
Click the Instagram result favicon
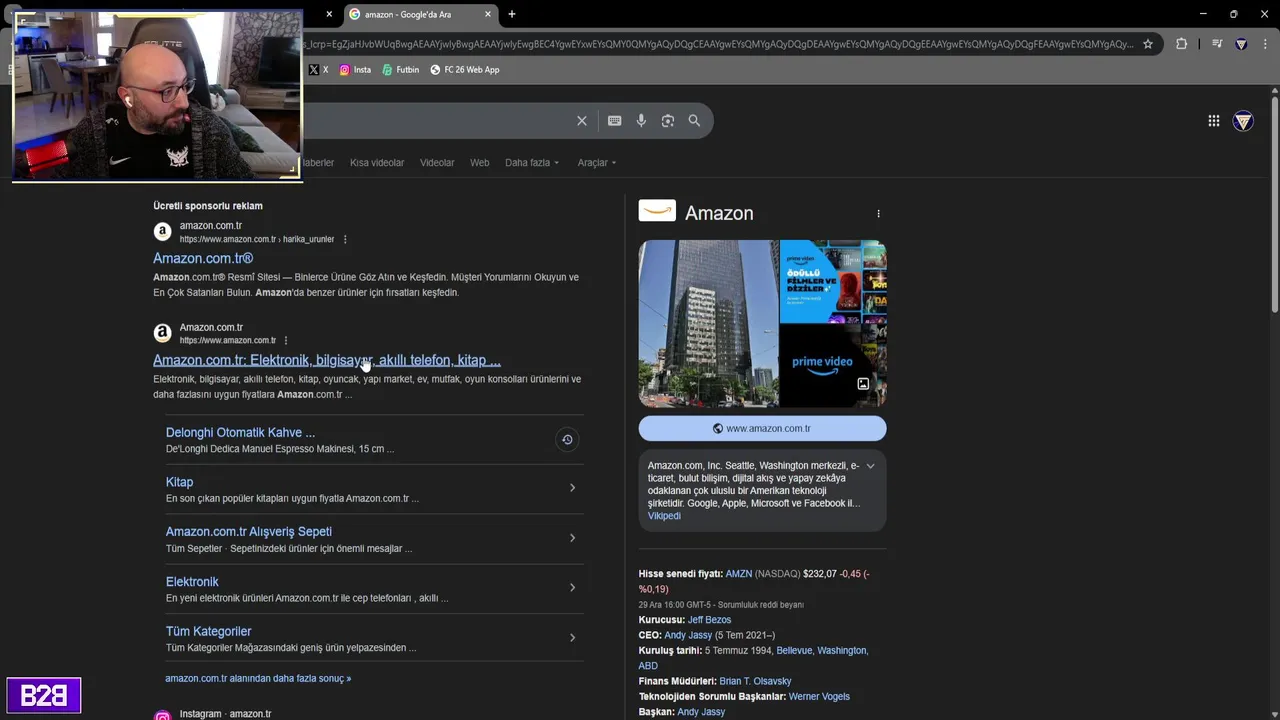[162, 715]
